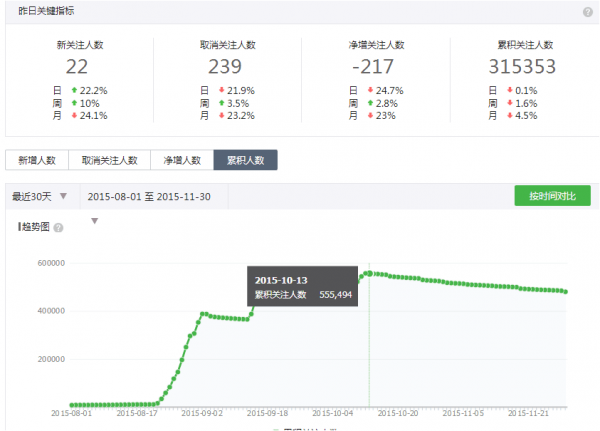Viewport: 600px width, 431px height.
Task: Click the last data point on the chart line
Action: [566, 292]
